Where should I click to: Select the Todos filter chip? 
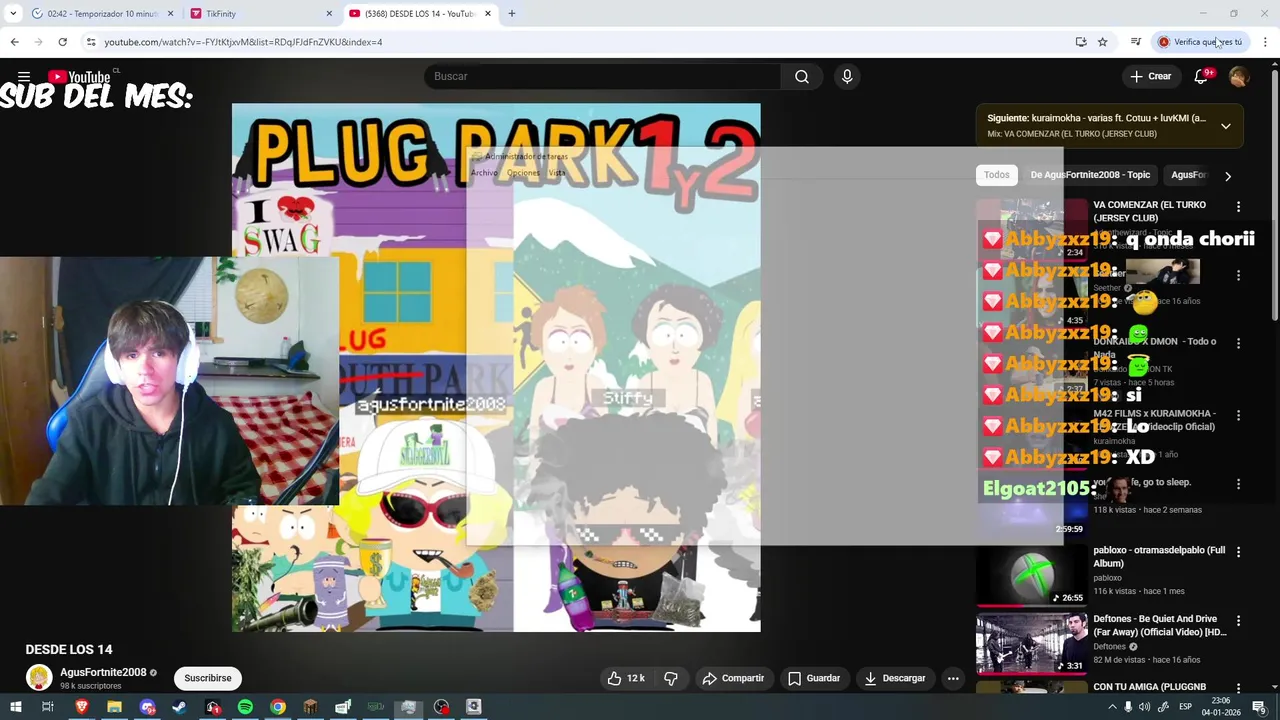coord(997,175)
